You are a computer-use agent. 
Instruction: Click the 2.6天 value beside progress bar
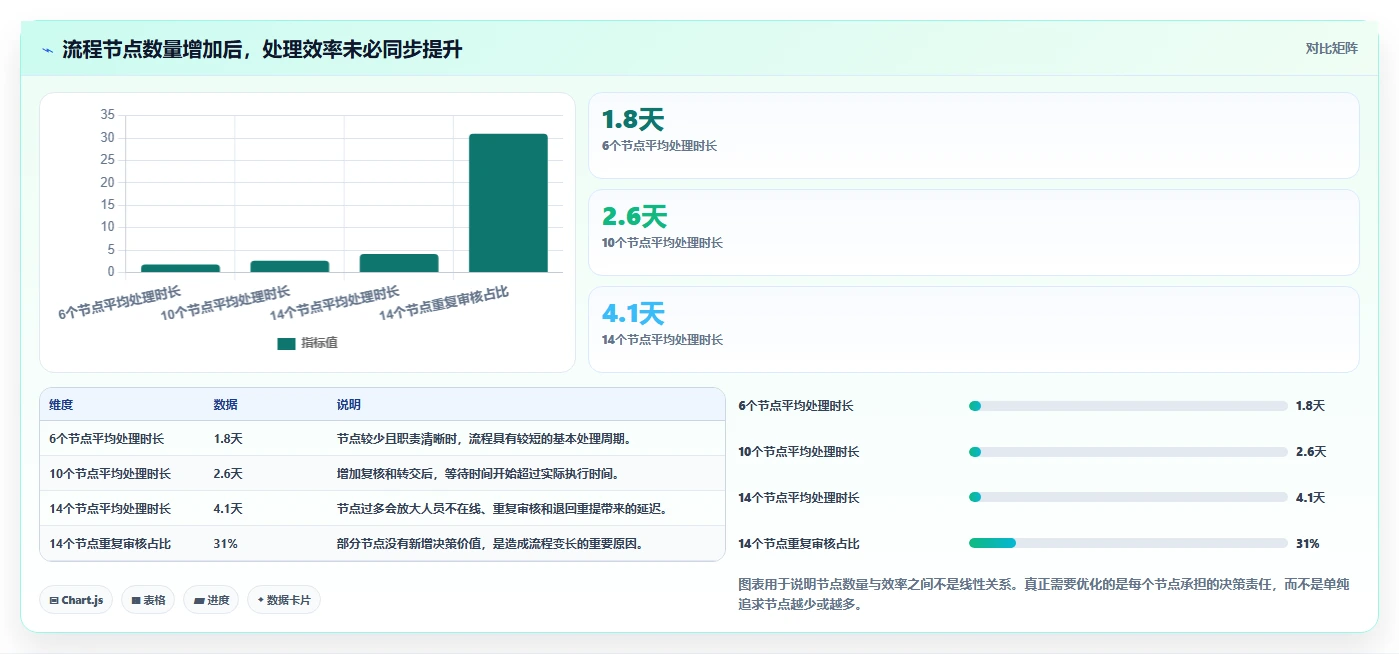coord(1310,452)
